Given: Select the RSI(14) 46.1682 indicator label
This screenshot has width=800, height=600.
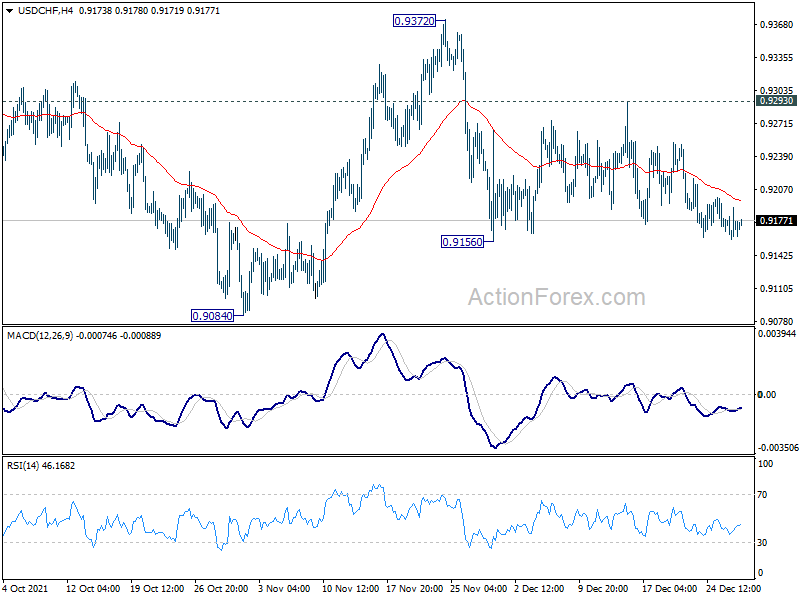Looking at the screenshot, I should coord(41,466).
